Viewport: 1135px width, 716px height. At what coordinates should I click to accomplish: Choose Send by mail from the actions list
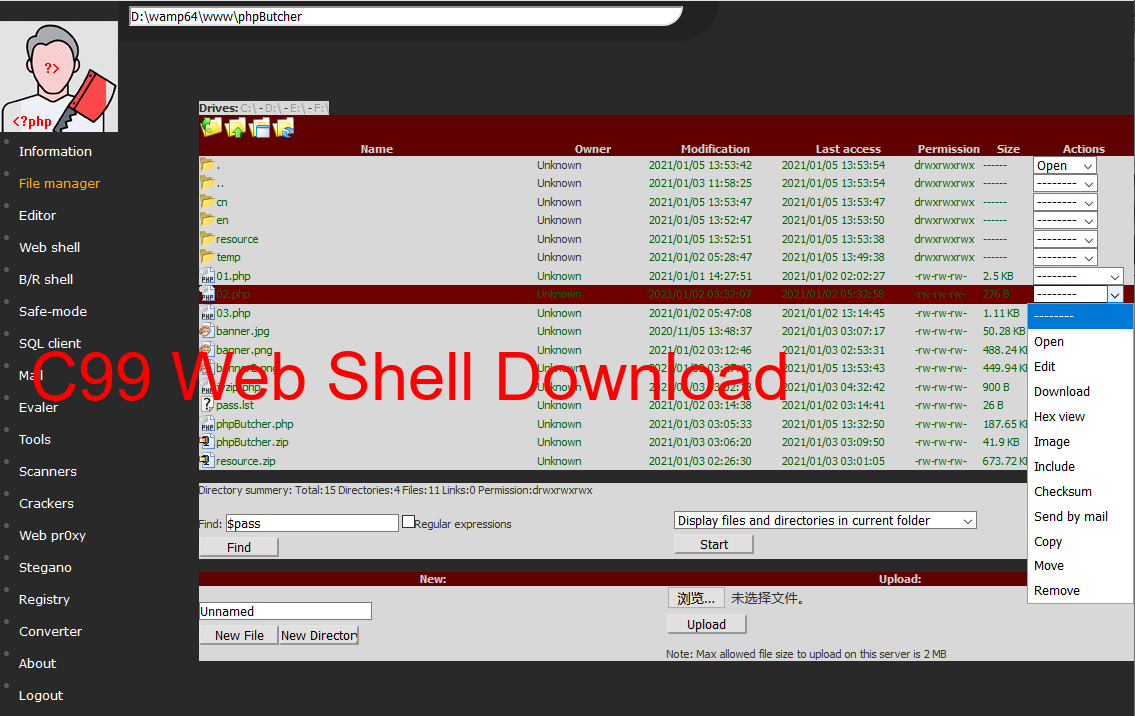click(x=1080, y=516)
